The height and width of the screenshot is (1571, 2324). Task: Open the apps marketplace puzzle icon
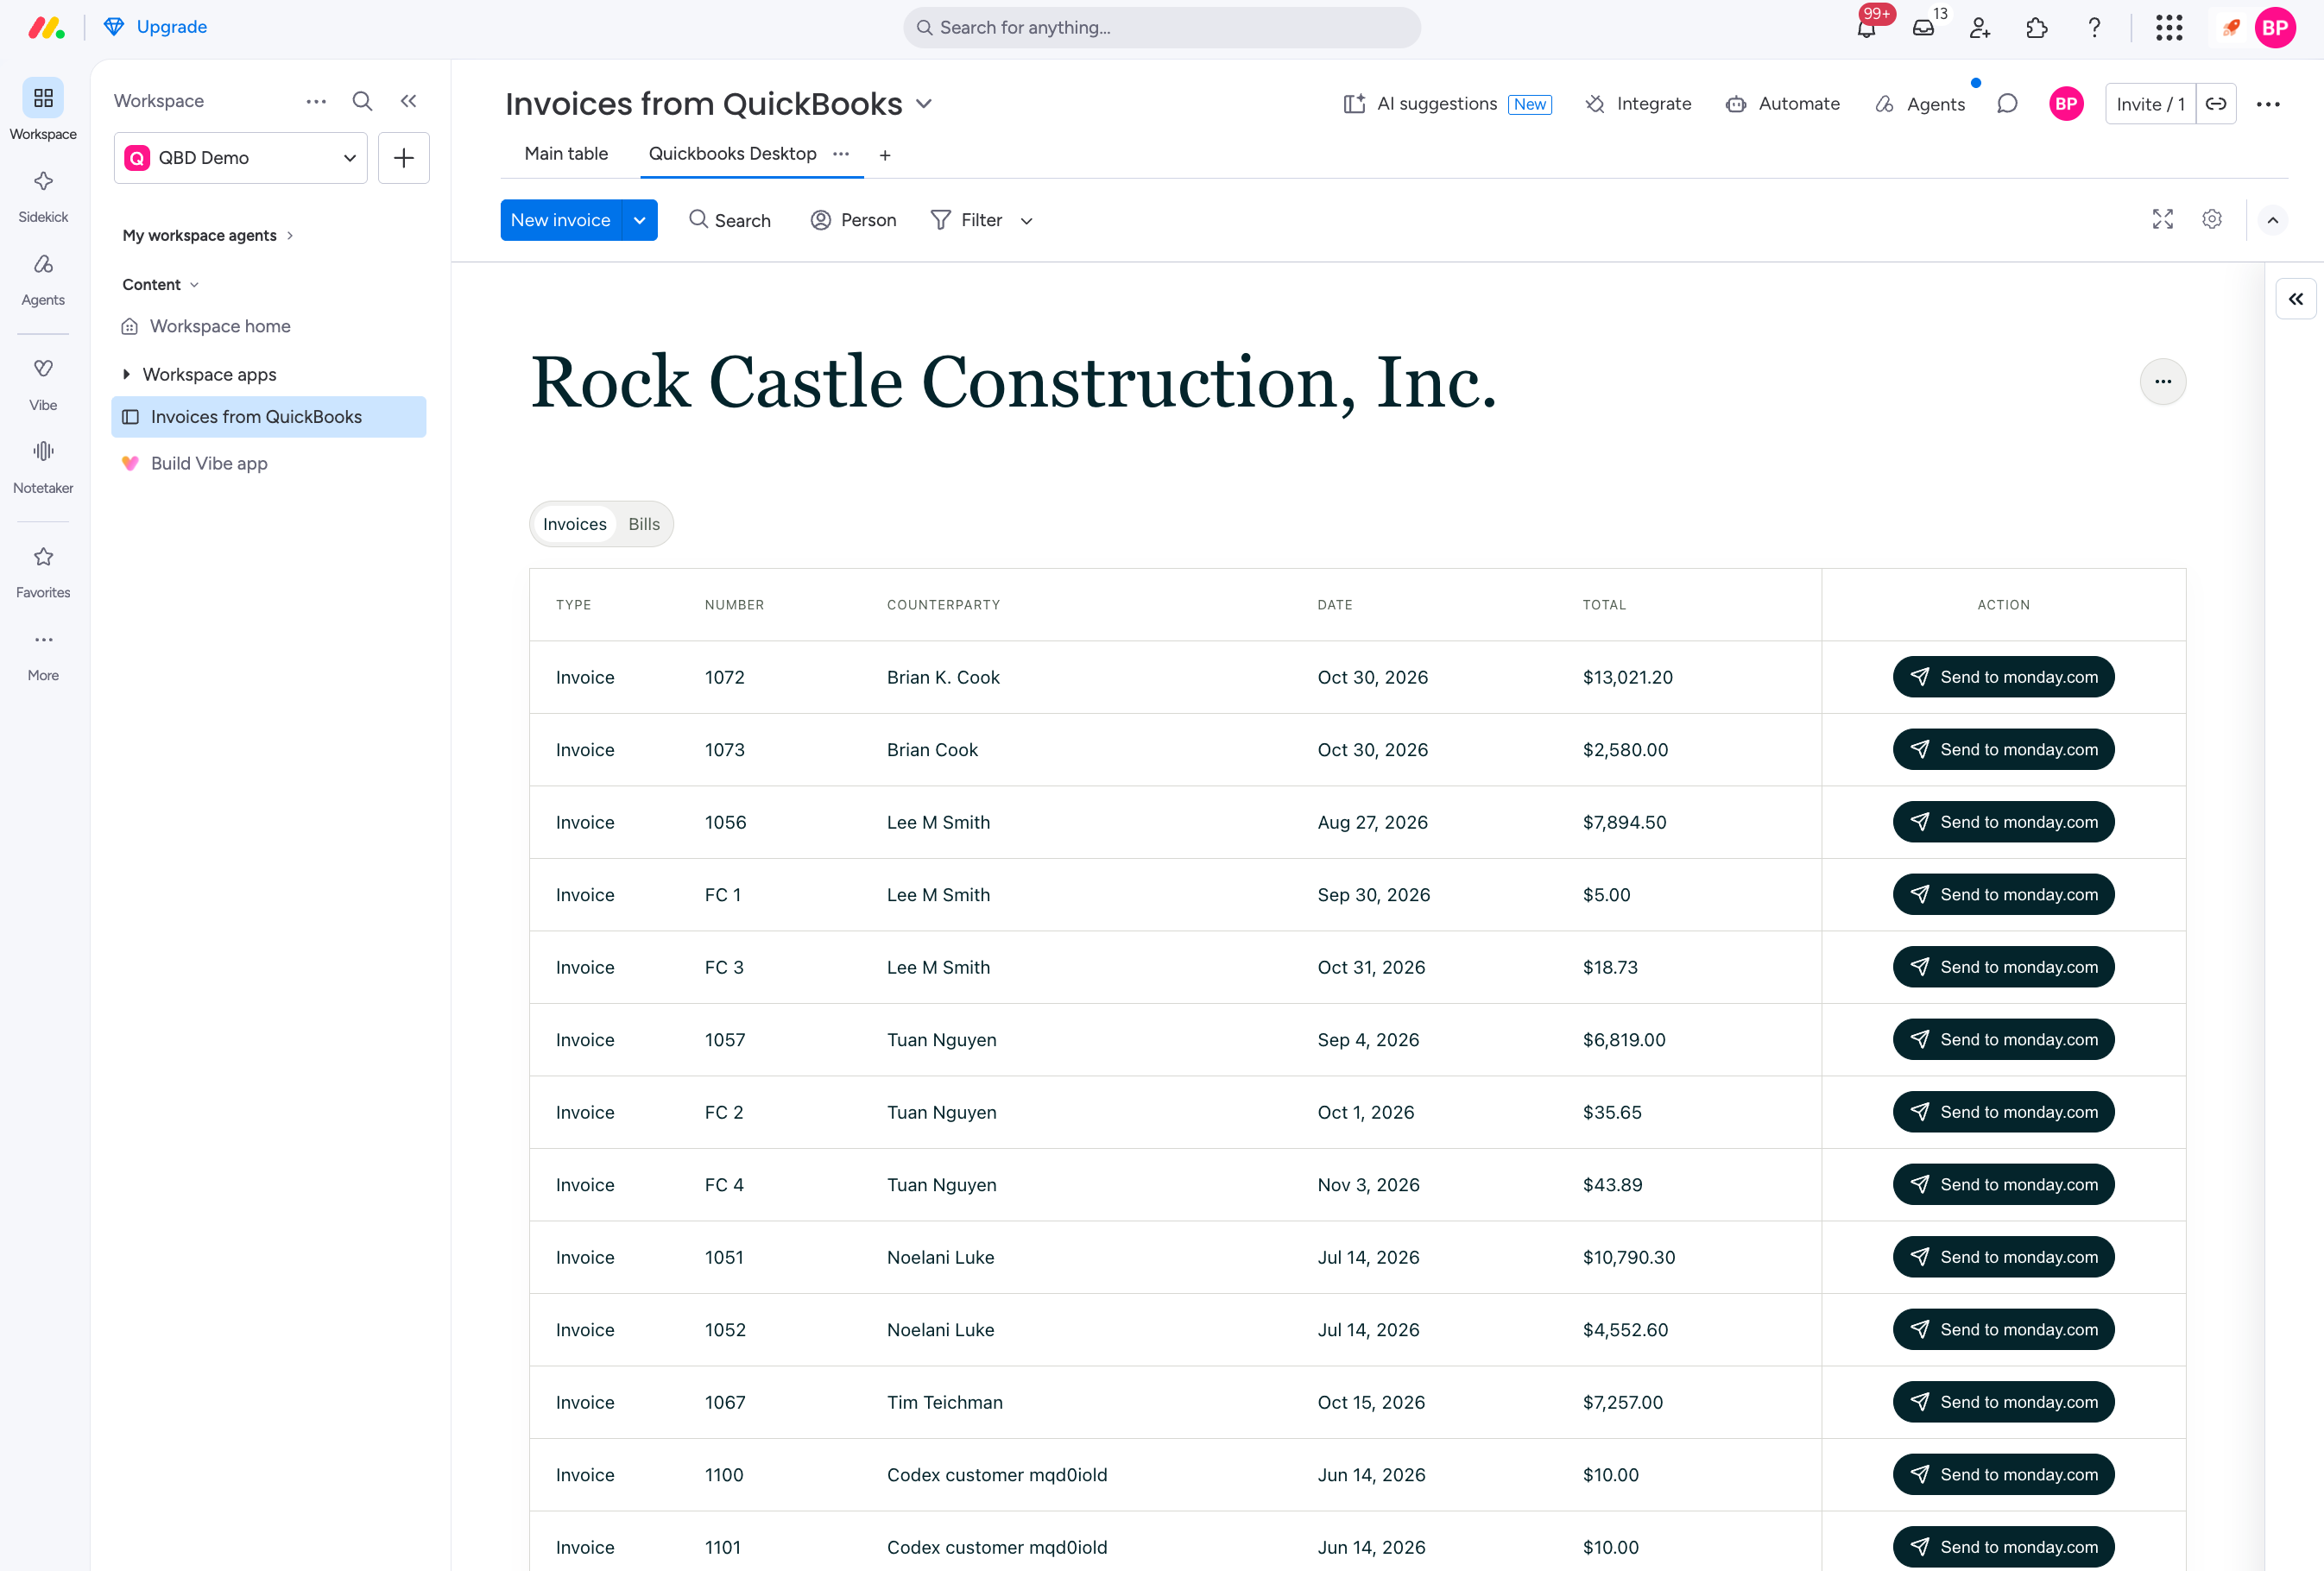click(x=2037, y=28)
